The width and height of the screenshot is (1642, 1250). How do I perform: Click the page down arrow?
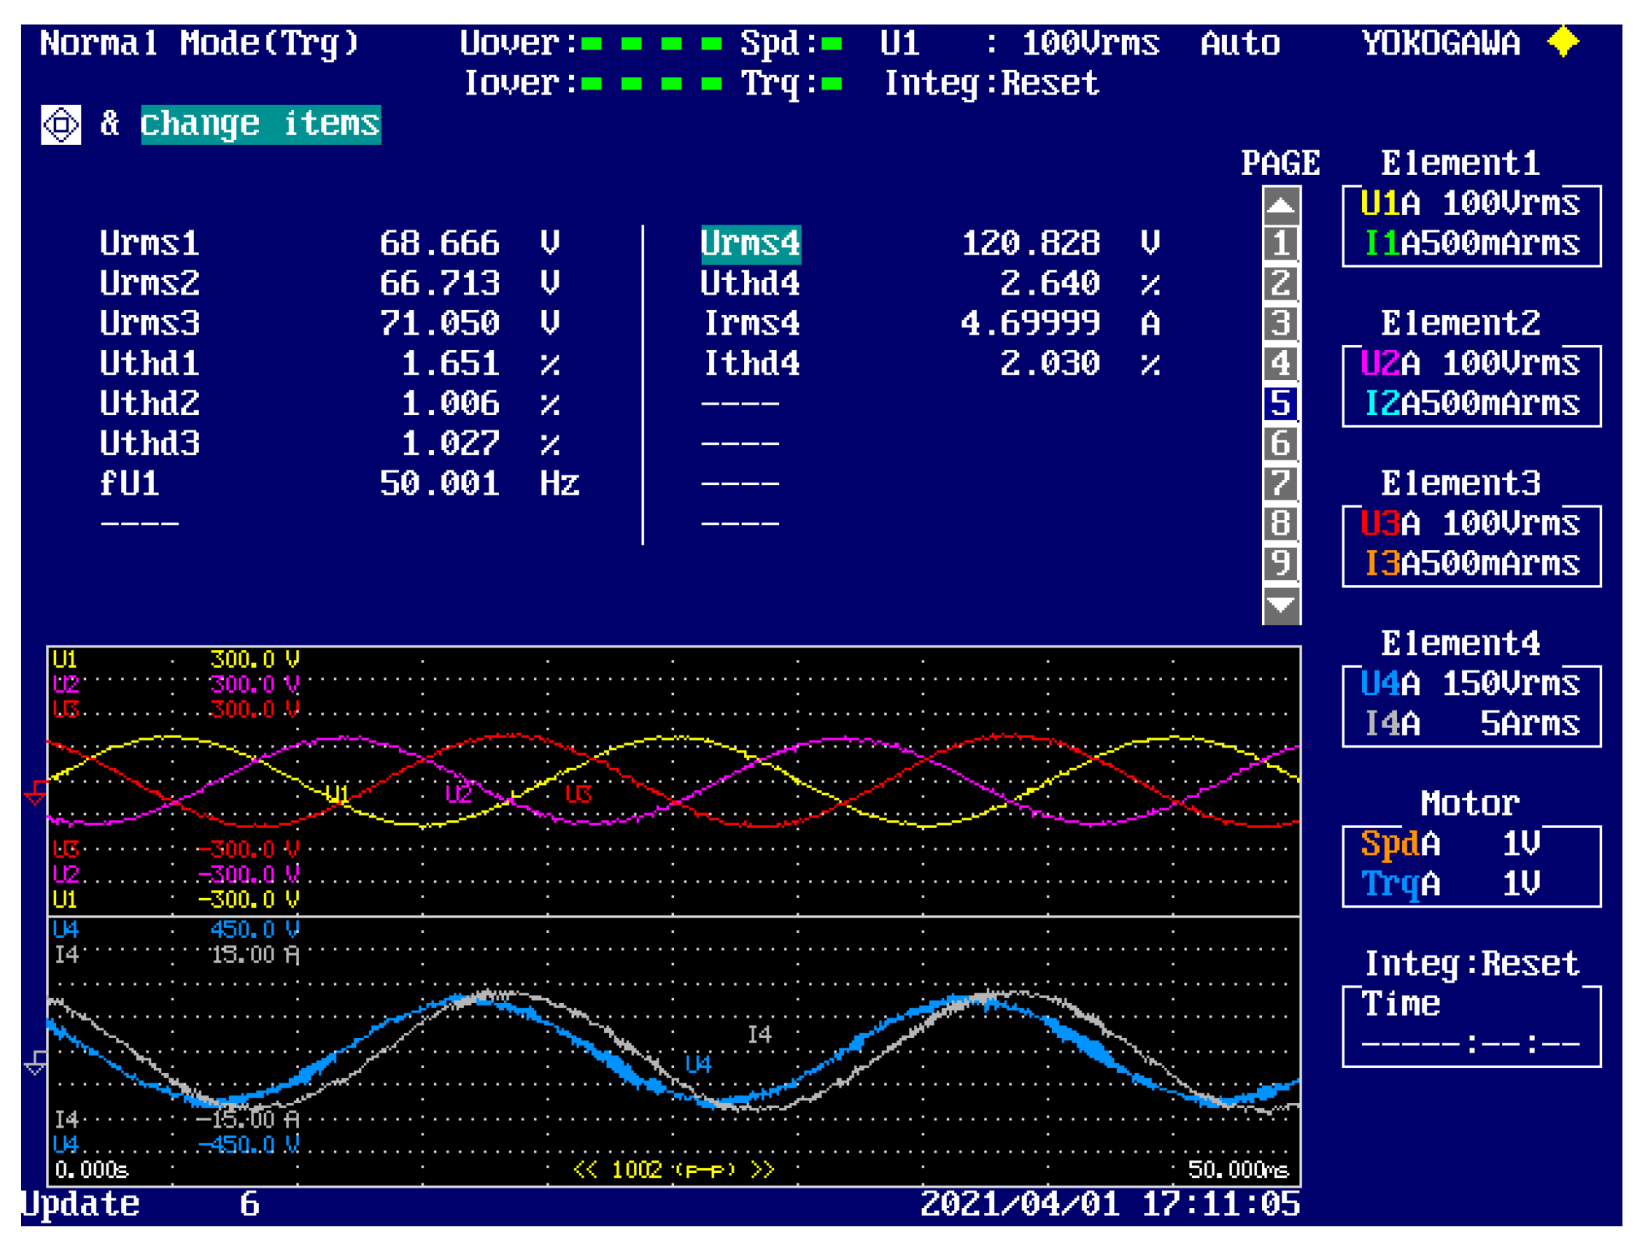coord(1281,605)
